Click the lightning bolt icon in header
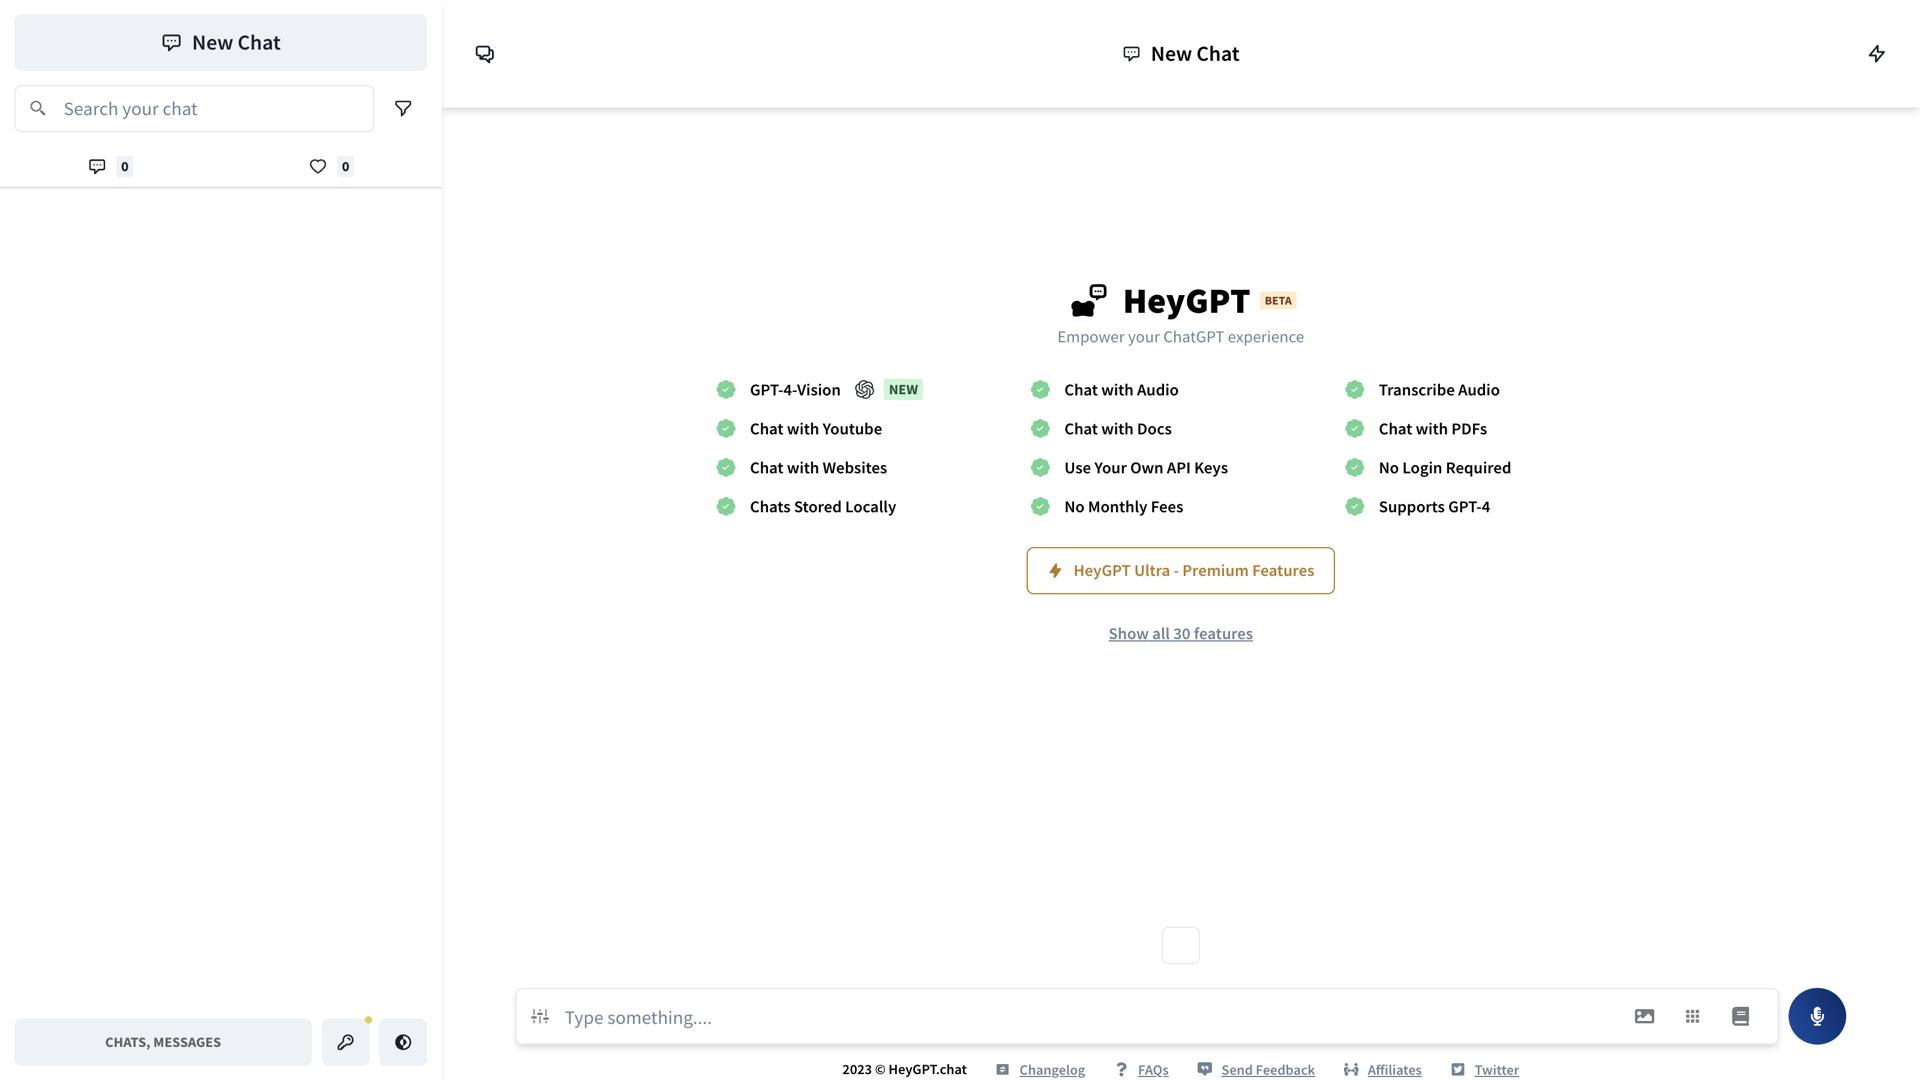Image resolution: width=1920 pixels, height=1080 pixels. pos(1876,54)
